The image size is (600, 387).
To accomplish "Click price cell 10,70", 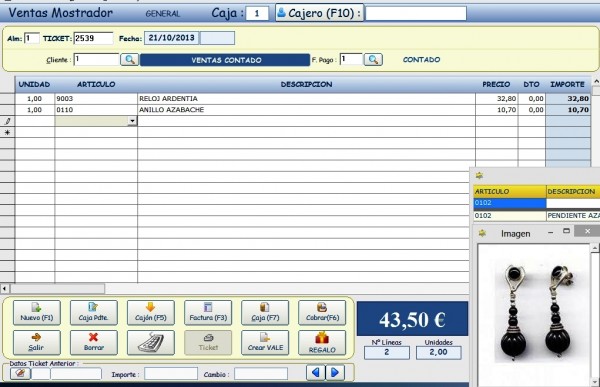I will click(x=497, y=110).
